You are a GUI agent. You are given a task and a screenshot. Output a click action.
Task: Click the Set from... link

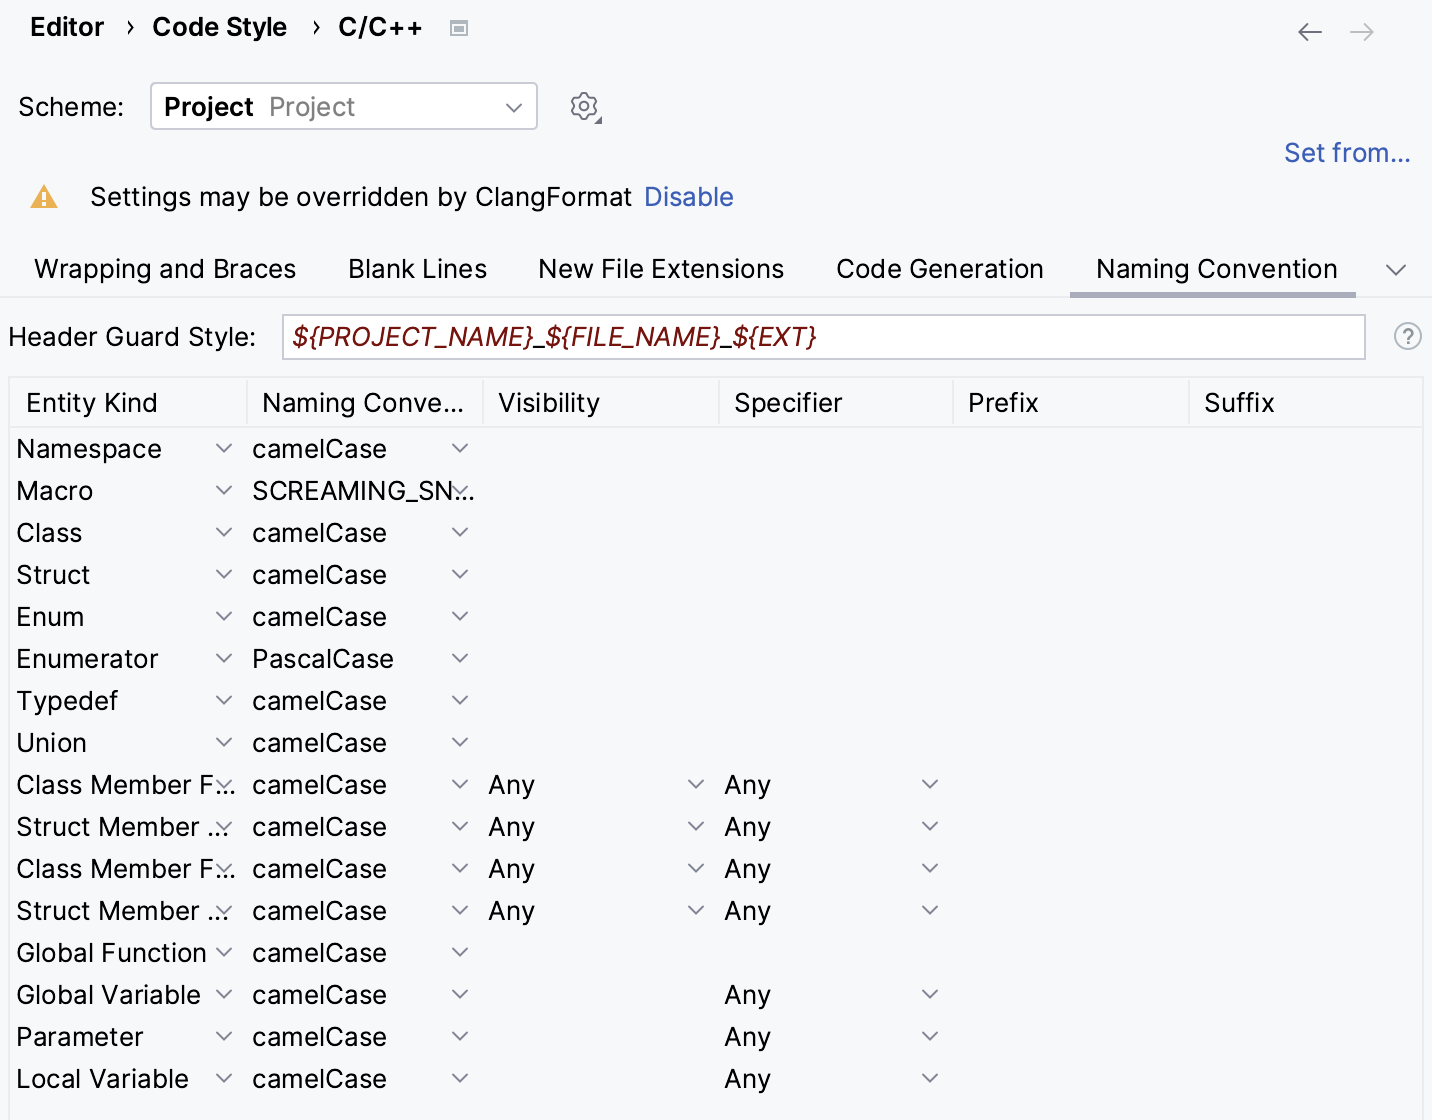[x=1347, y=152]
